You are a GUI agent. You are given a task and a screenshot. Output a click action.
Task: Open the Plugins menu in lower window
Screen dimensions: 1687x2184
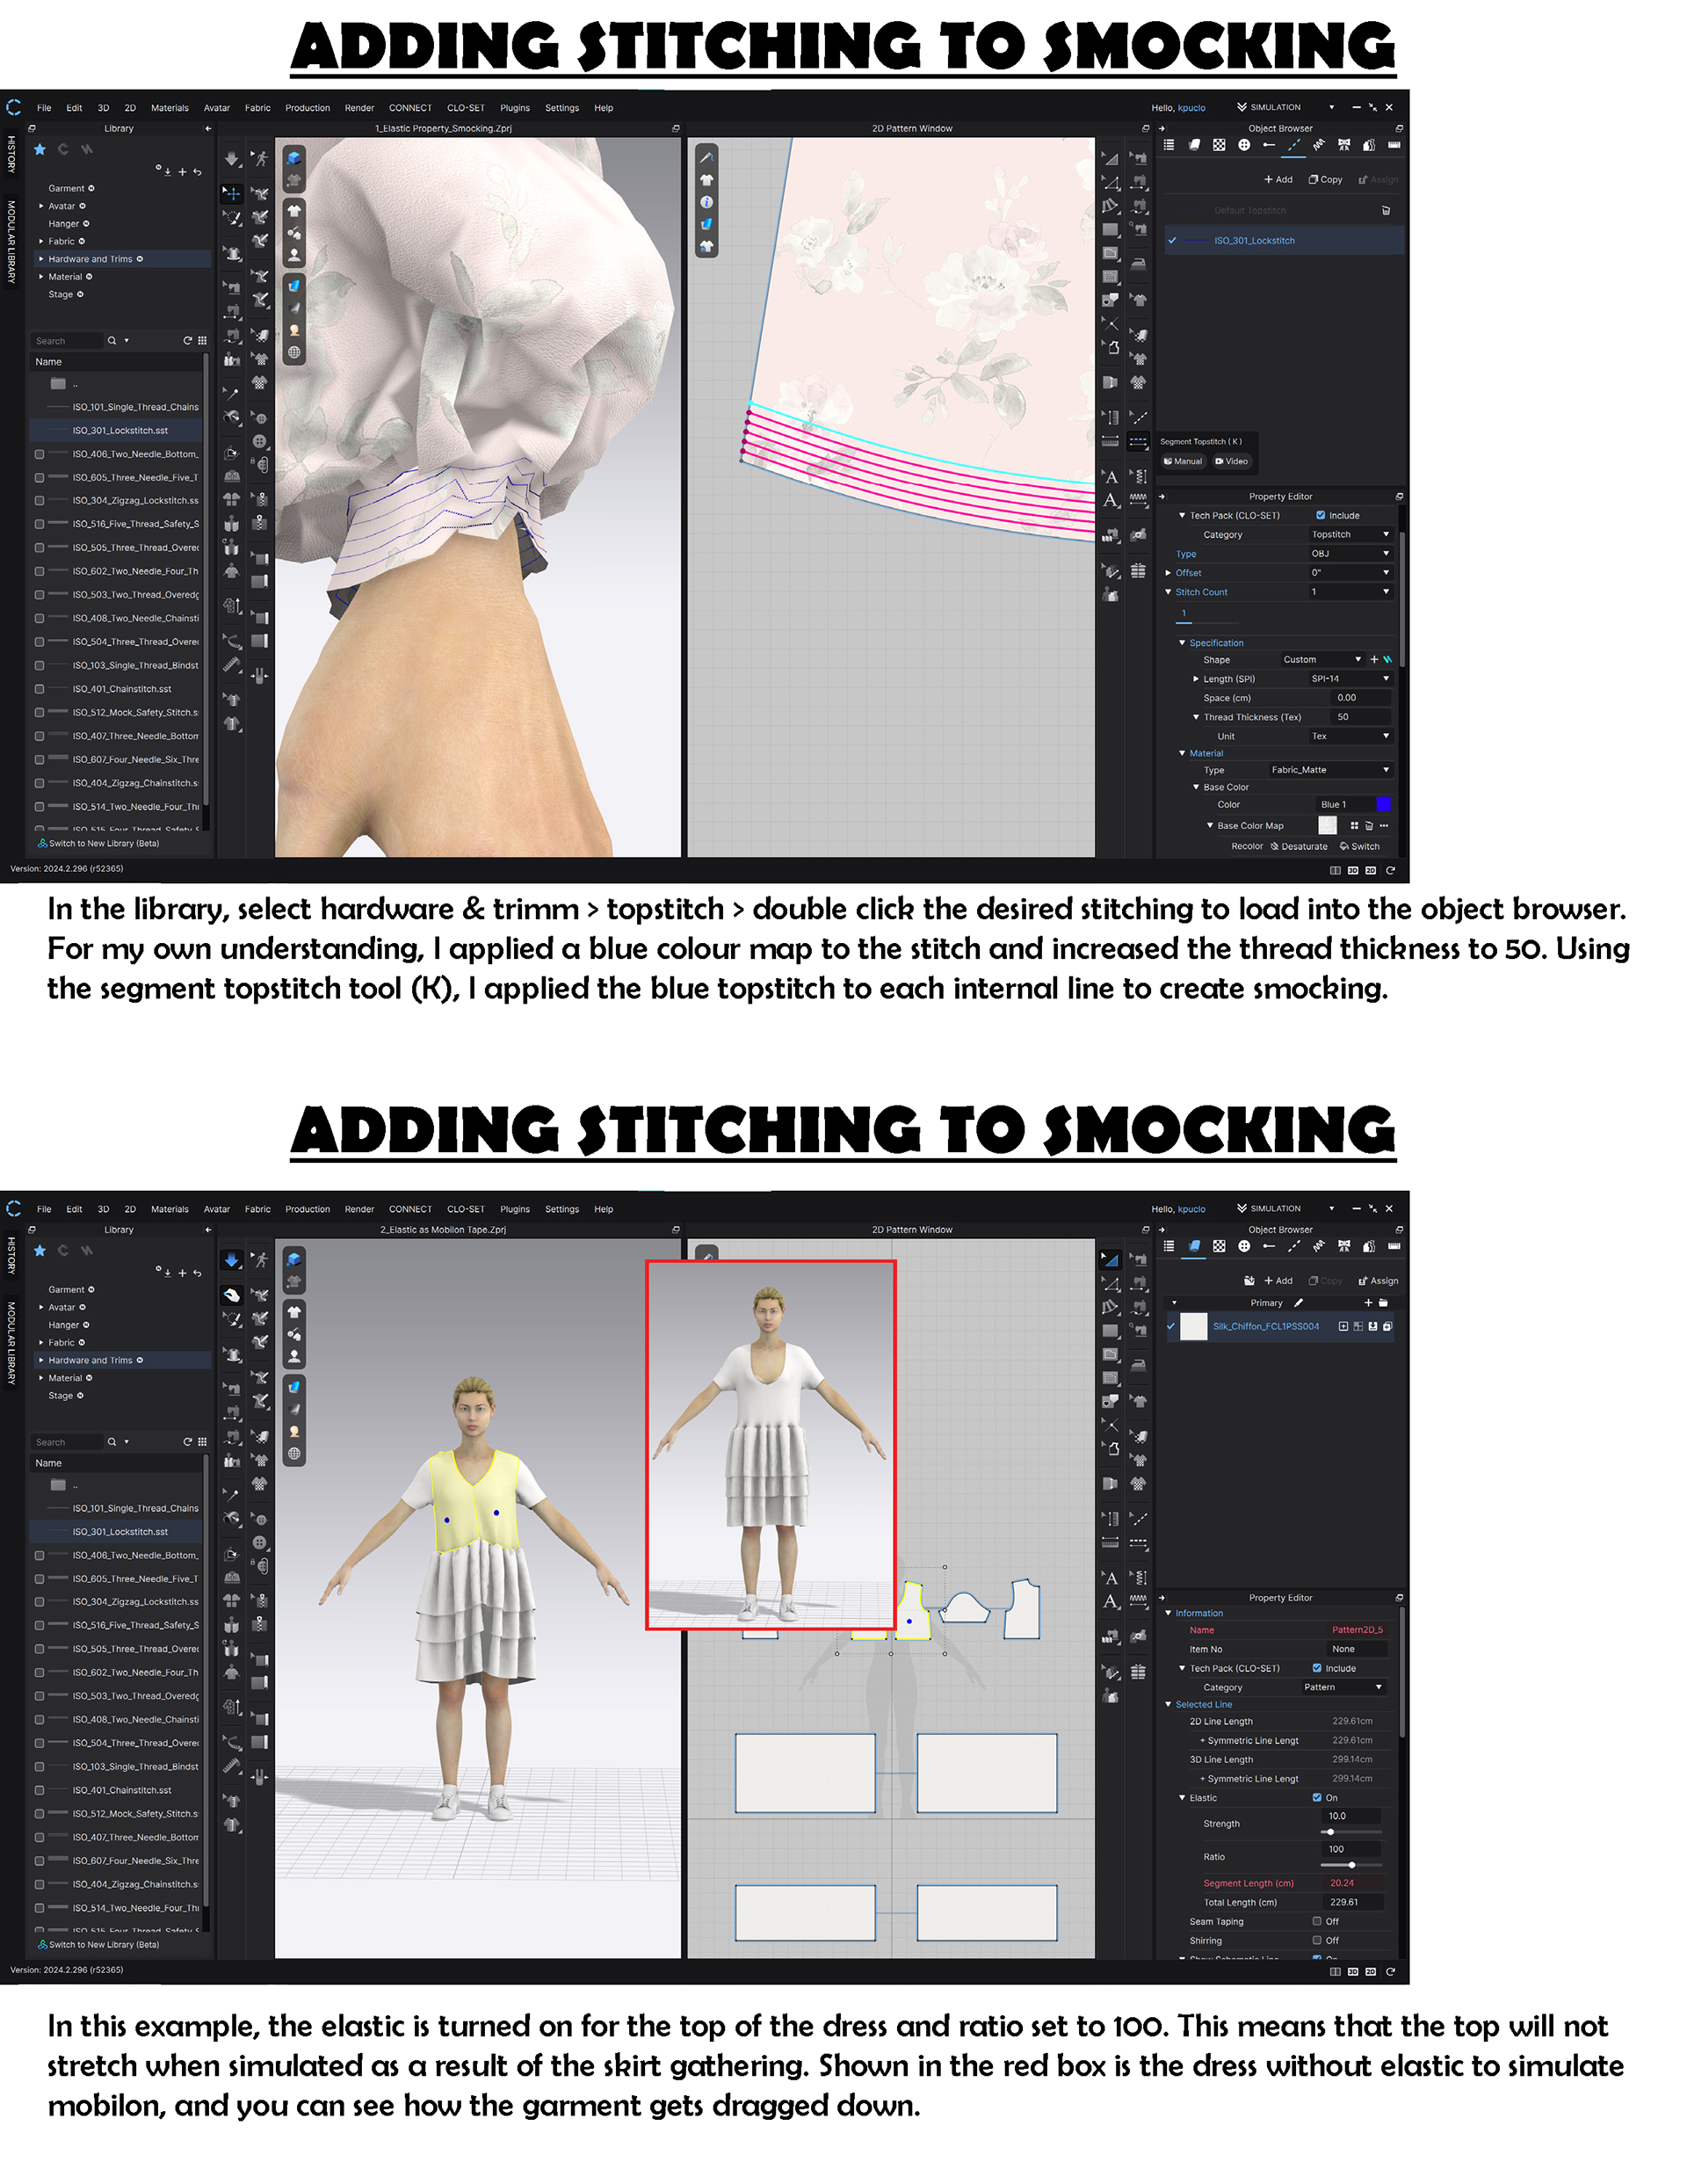[515, 1209]
